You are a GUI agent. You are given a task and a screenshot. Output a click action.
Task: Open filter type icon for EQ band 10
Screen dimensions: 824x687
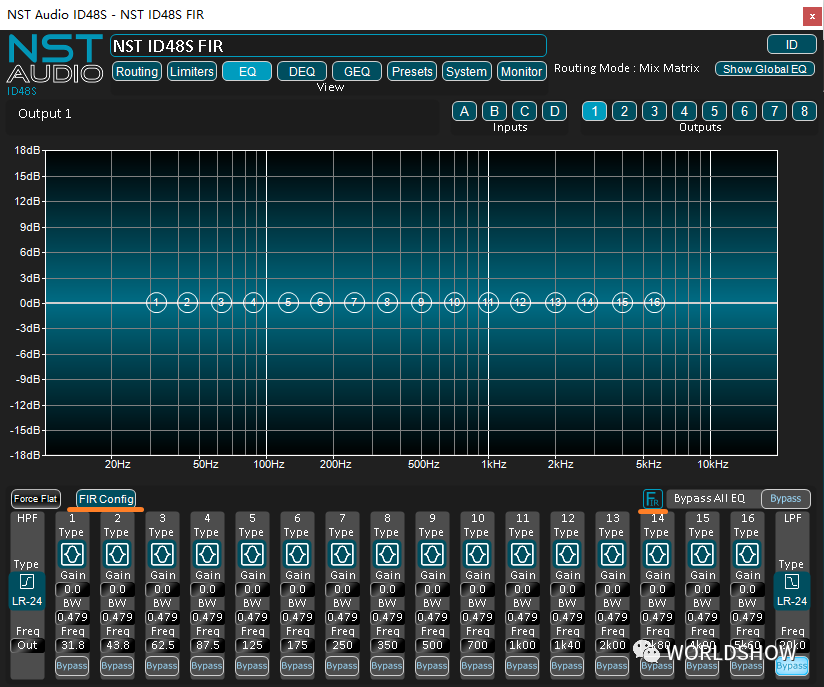coord(477,555)
